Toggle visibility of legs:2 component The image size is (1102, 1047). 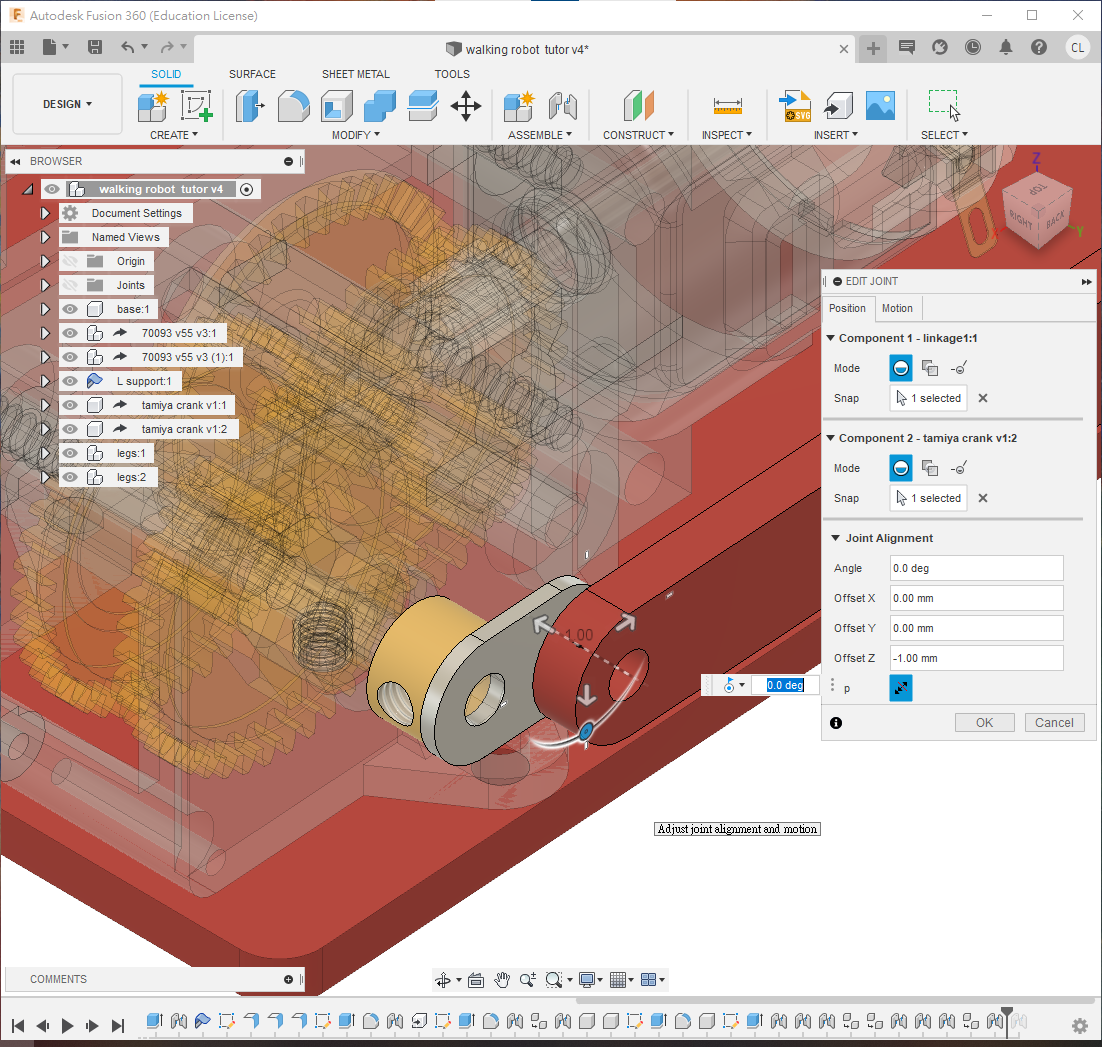point(70,477)
